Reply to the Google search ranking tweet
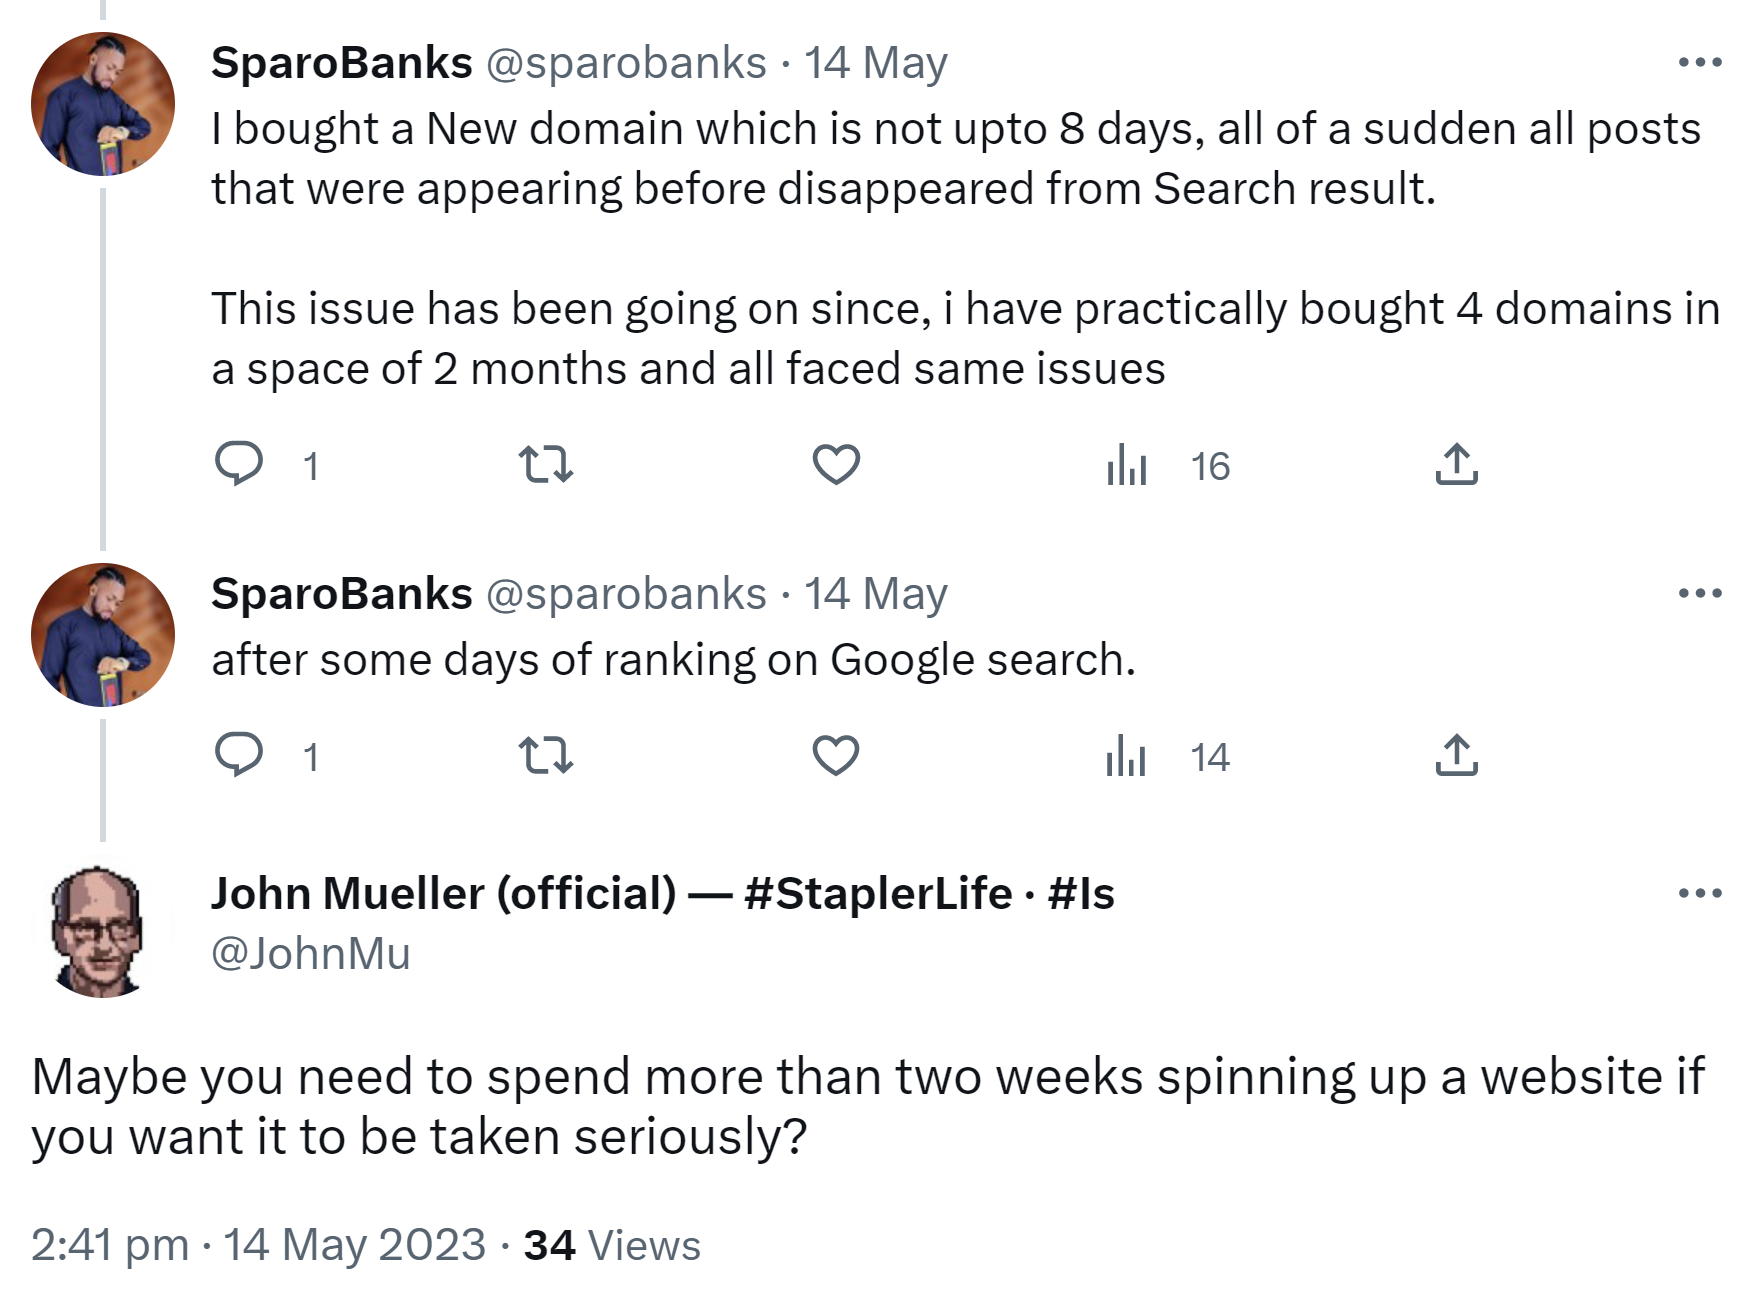The image size is (1764, 1305). [x=240, y=755]
